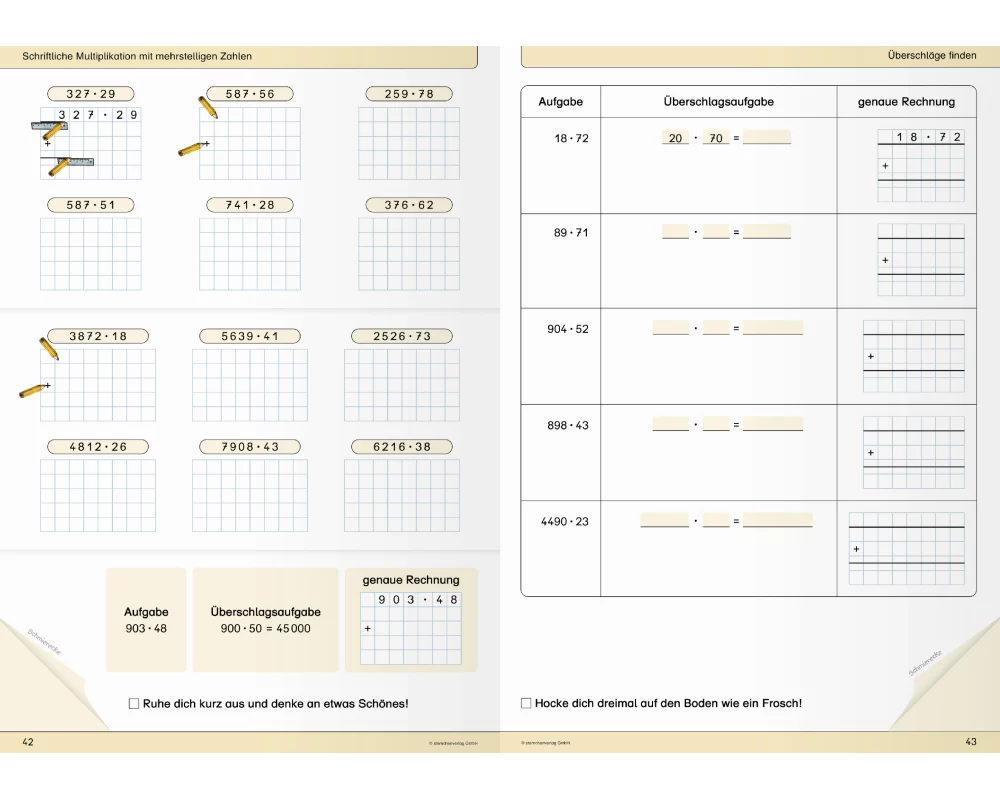Click the first factor blank in the 4490·23 row
The width and height of the screenshot is (1000, 800).
click(x=664, y=520)
